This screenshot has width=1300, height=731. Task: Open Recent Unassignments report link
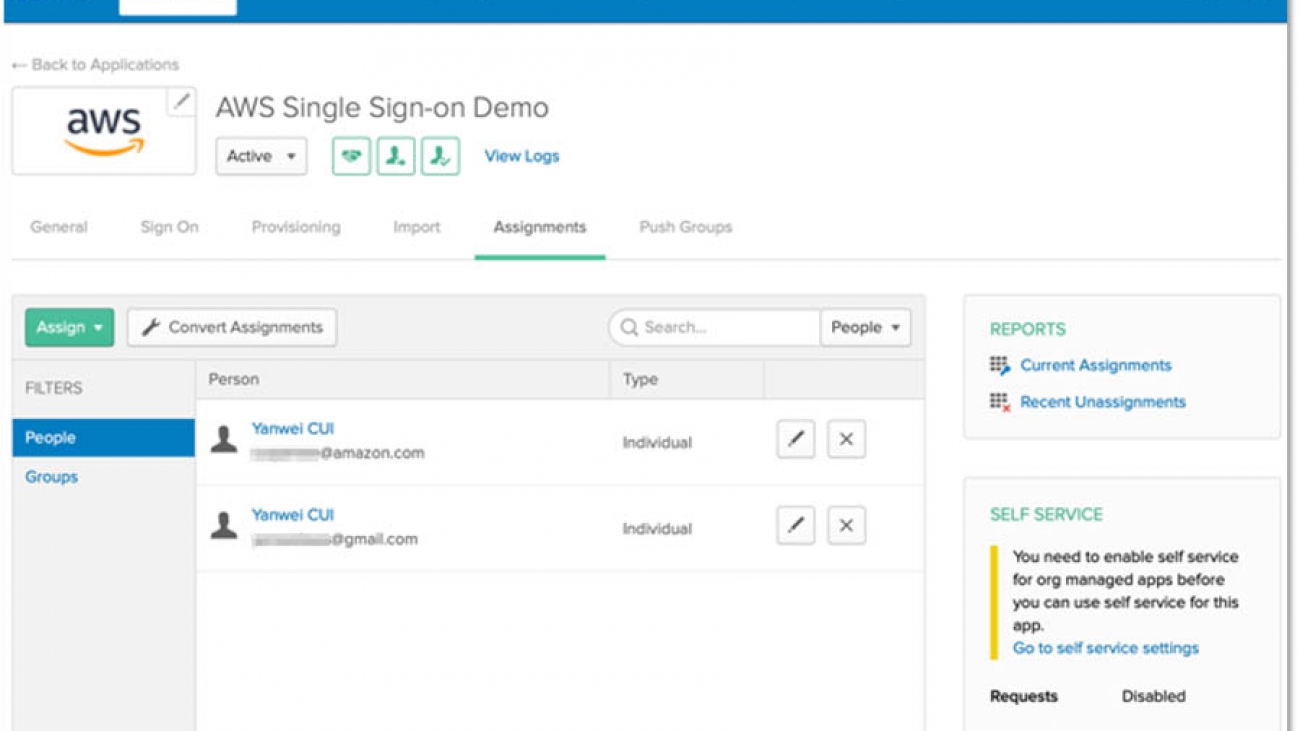point(1103,402)
